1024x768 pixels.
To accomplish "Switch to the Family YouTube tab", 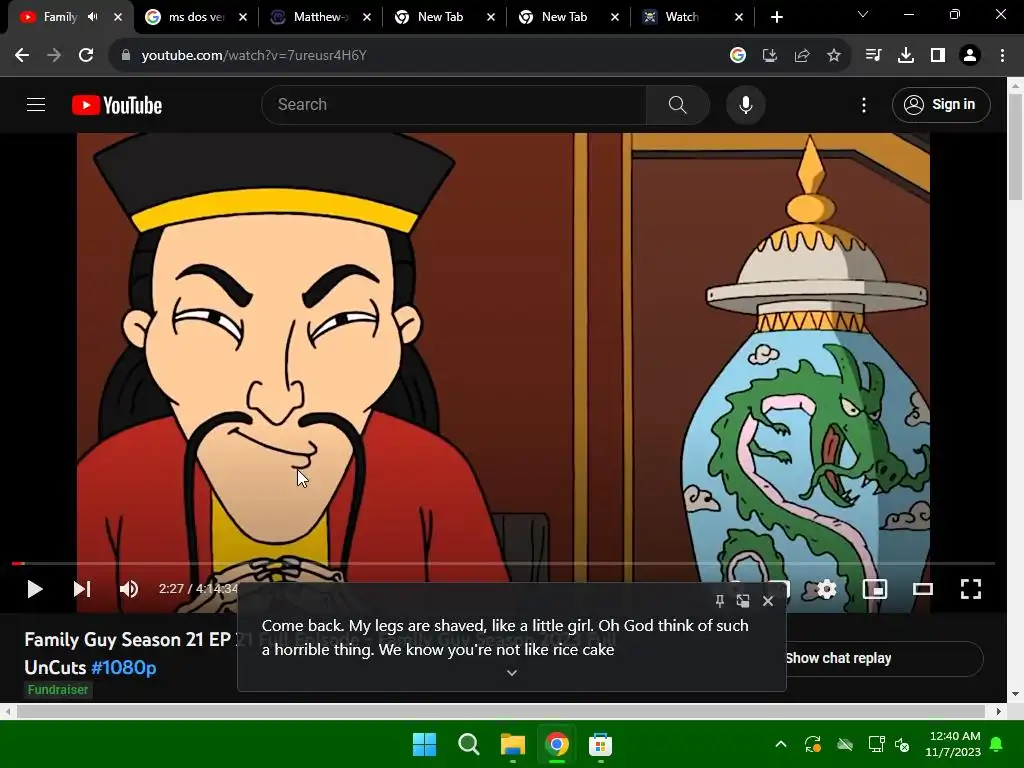I will pyautogui.click(x=59, y=17).
